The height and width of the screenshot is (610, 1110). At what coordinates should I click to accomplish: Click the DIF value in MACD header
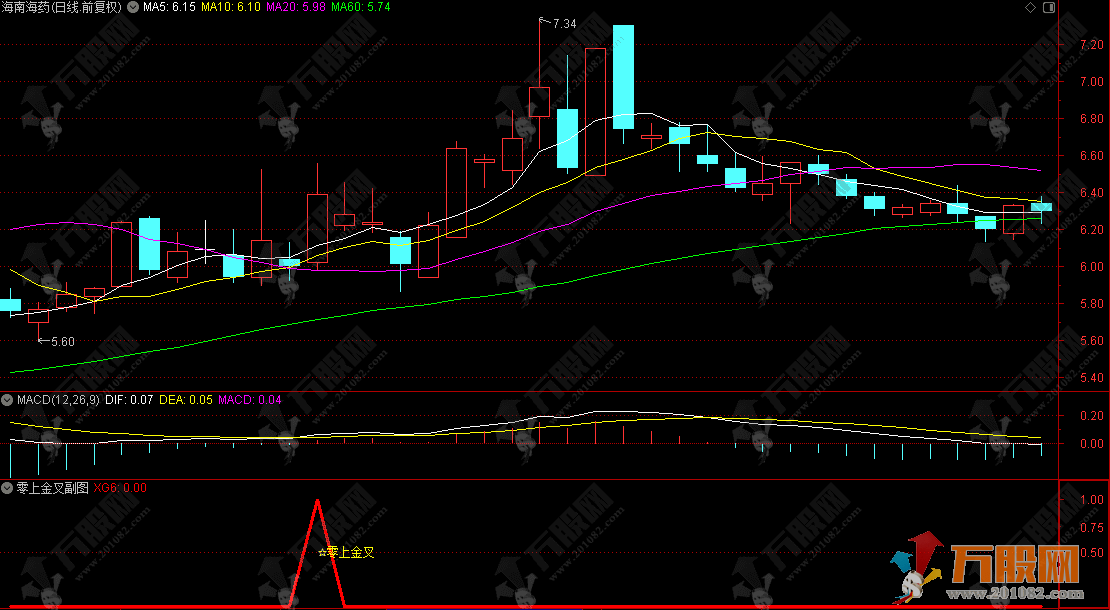139,400
